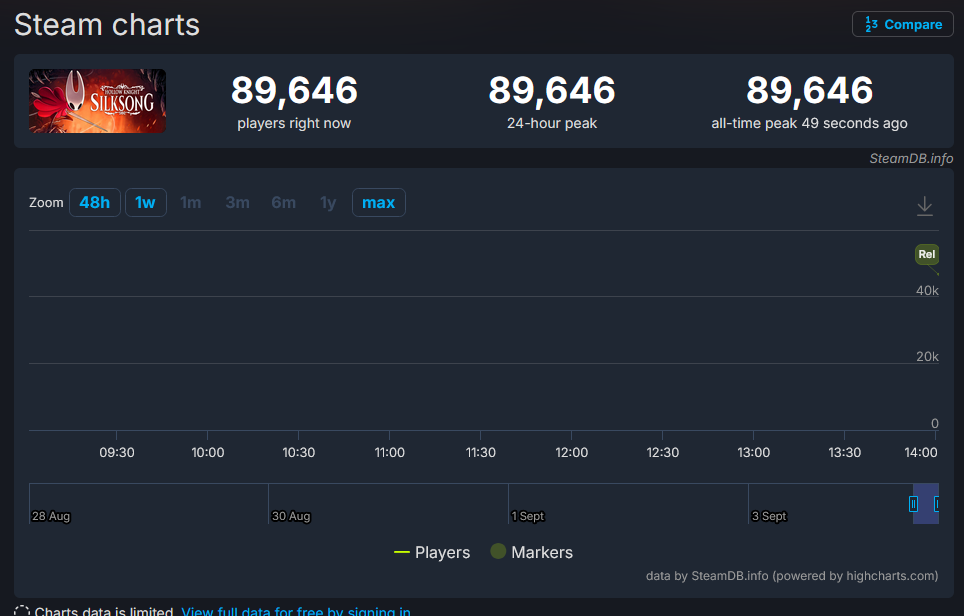
Task: Click the 24-hour peak value
Action: [x=551, y=90]
